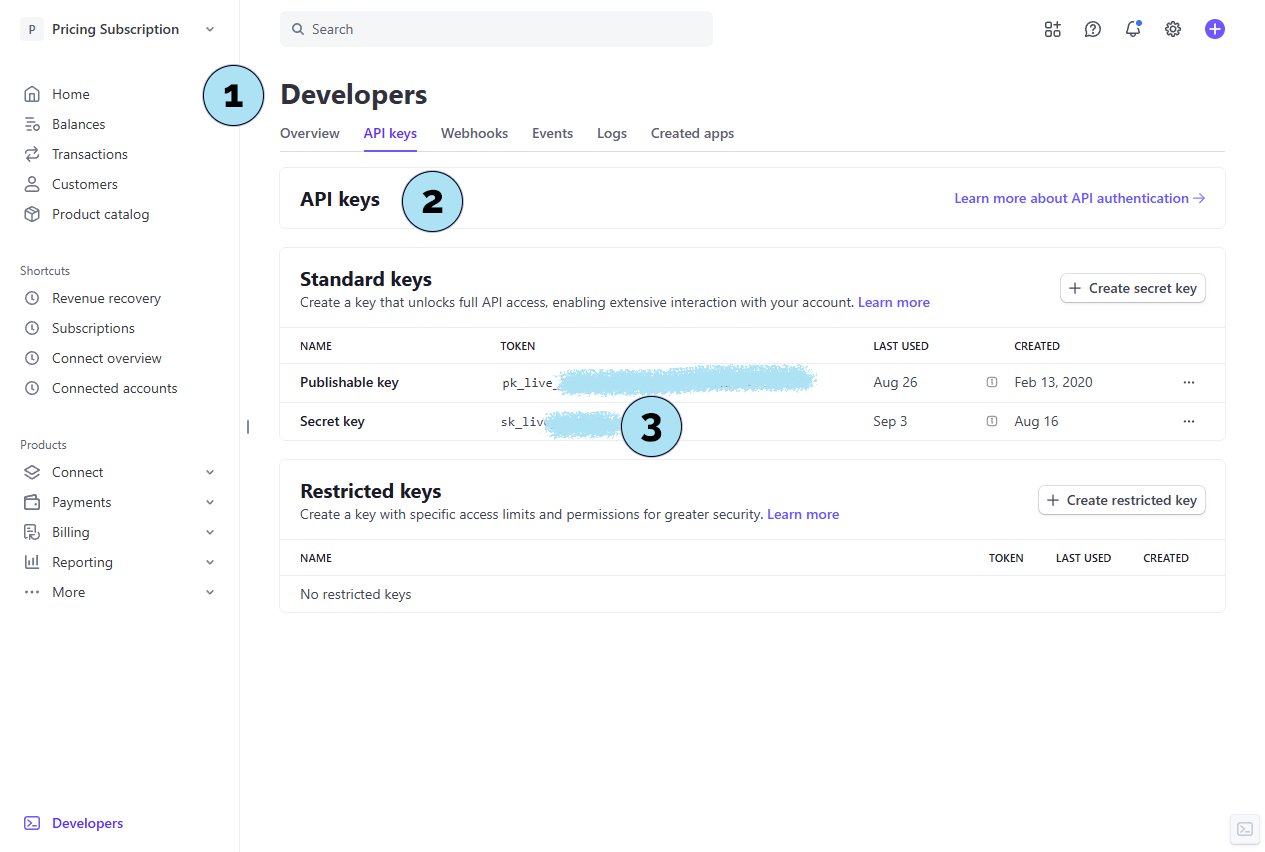The image size is (1265, 852).
Task: Click the Create secret key button
Action: click(1132, 288)
